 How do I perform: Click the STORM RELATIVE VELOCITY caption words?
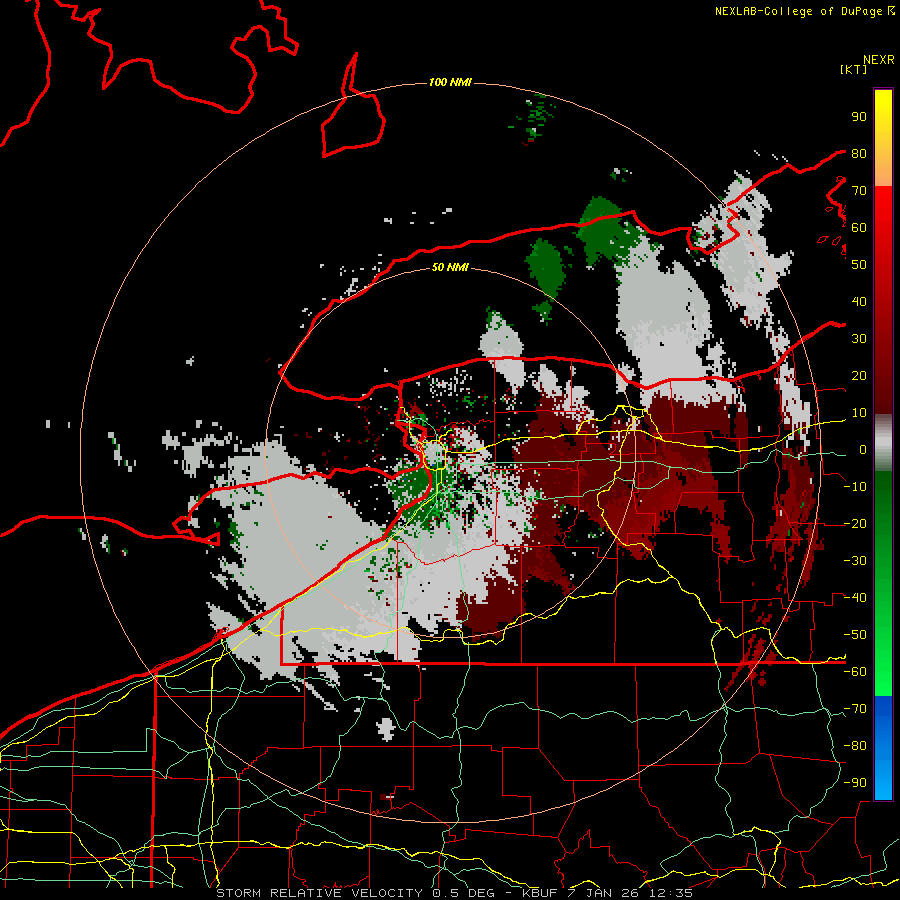click(322, 893)
